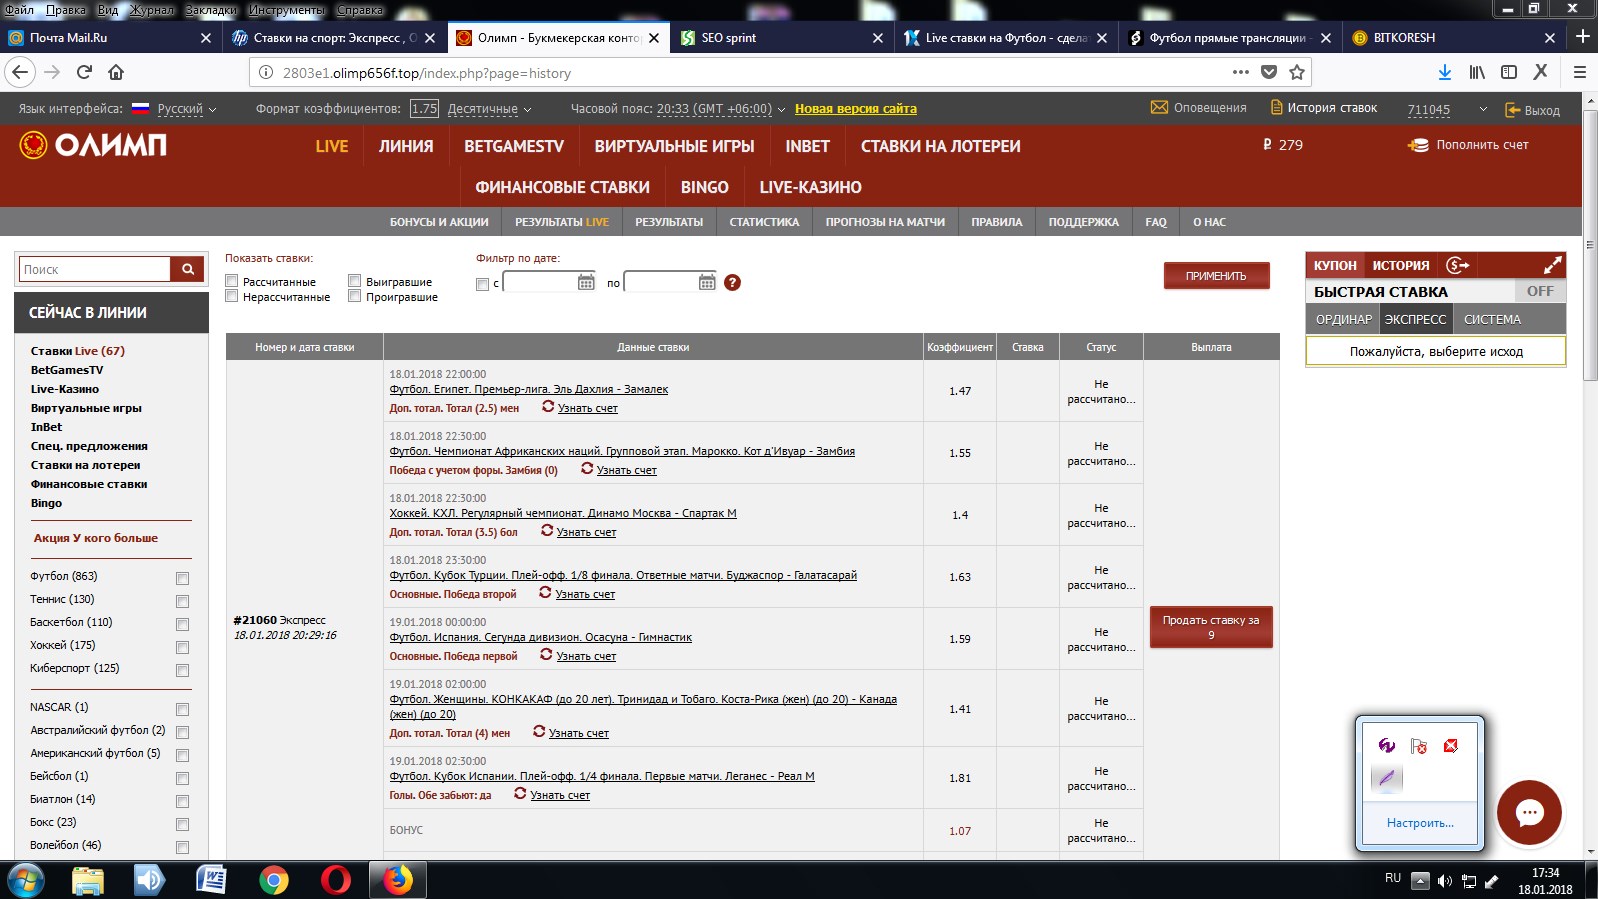
Task: Open interface language Русский dropdown
Action: 187,109
